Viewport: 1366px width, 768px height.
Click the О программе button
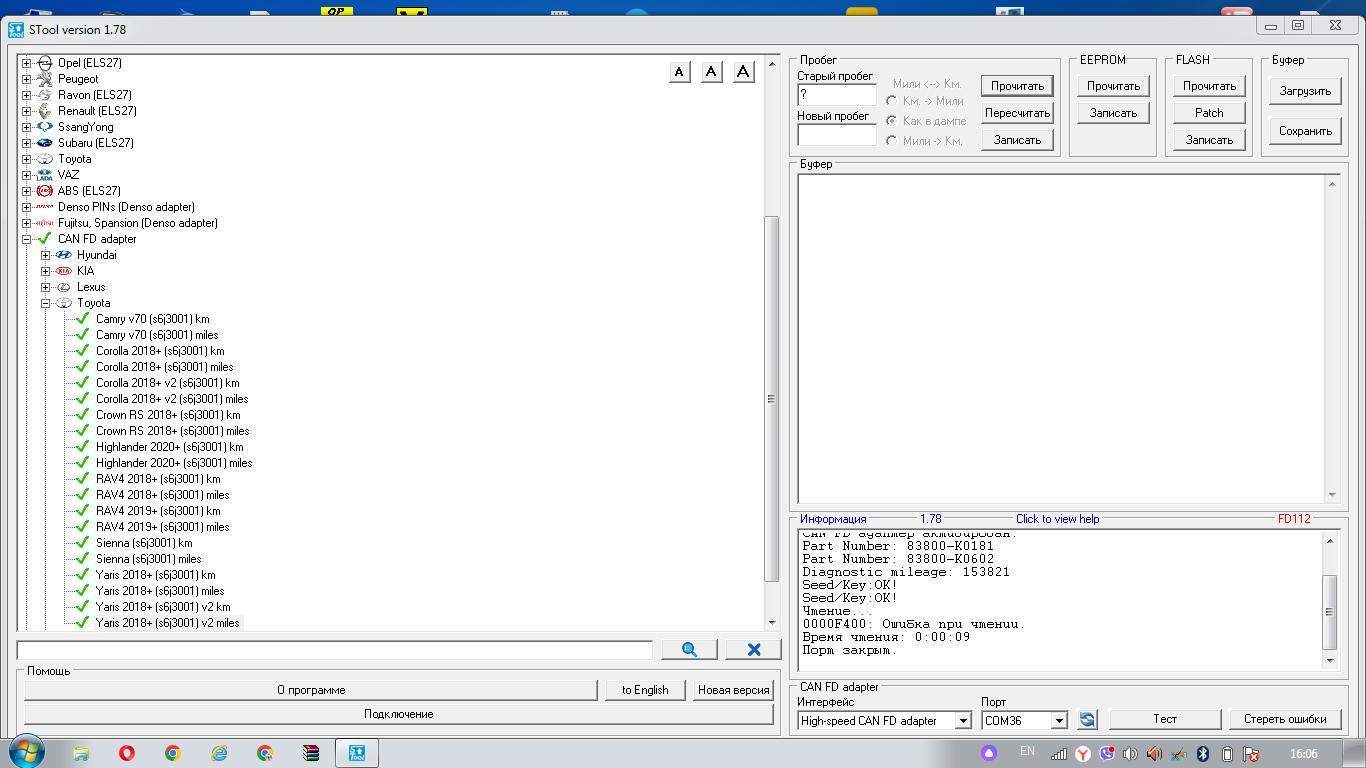click(311, 690)
